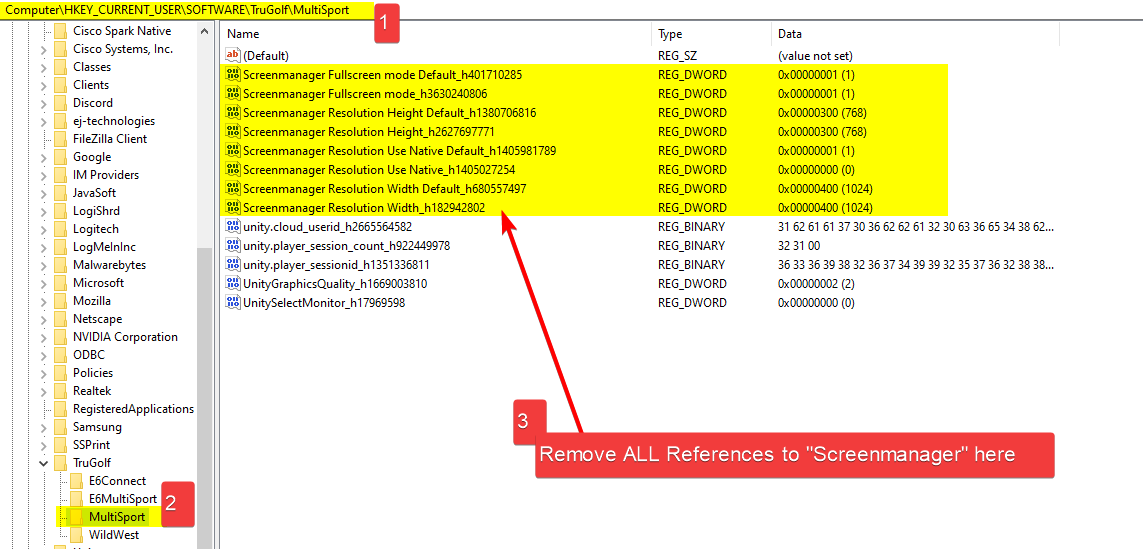Screen dimensions: 1143x549
Task: Select the E6Connect subkey
Action: 117,481
